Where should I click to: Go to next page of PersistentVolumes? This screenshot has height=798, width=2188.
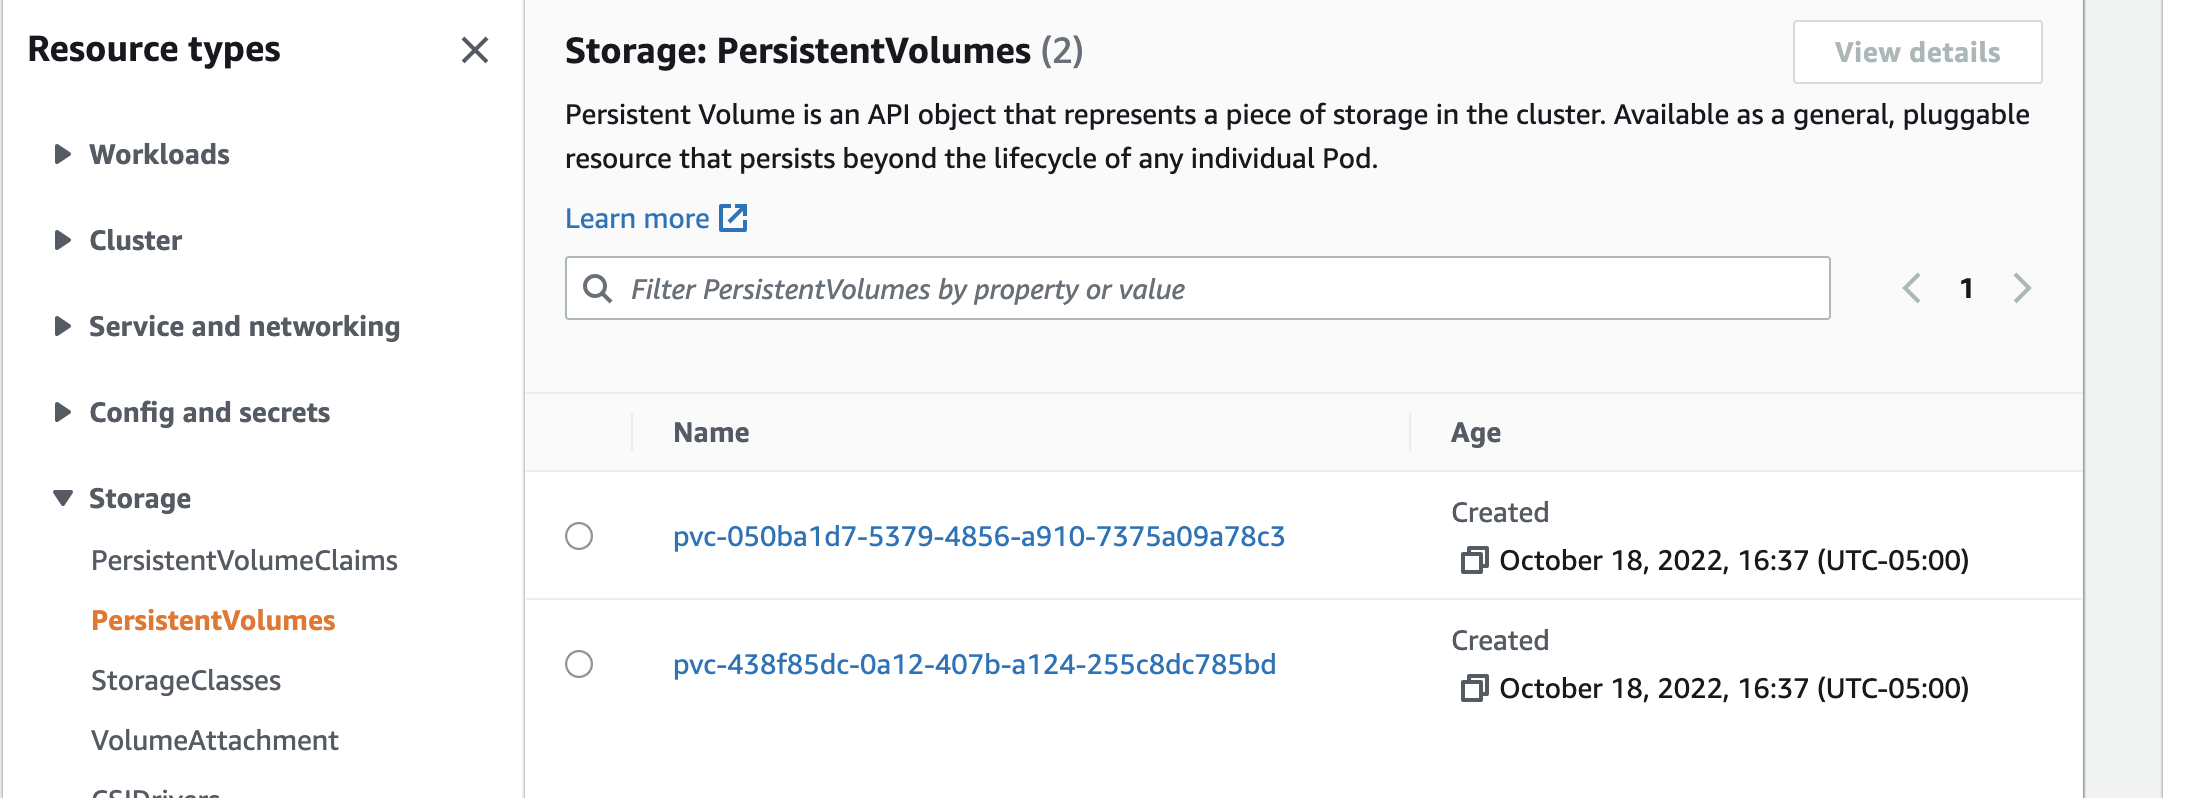(2022, 289)
